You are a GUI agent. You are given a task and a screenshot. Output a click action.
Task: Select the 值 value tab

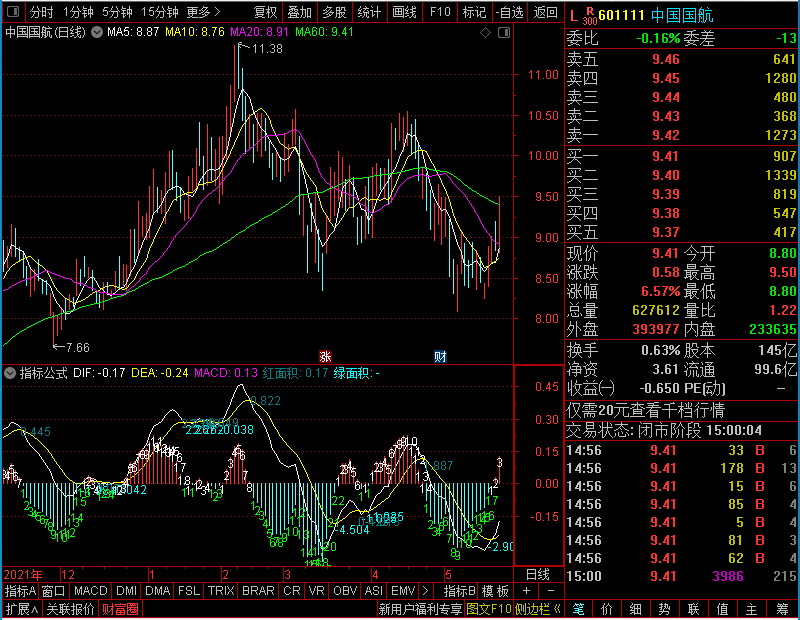(x=722, y=609)
